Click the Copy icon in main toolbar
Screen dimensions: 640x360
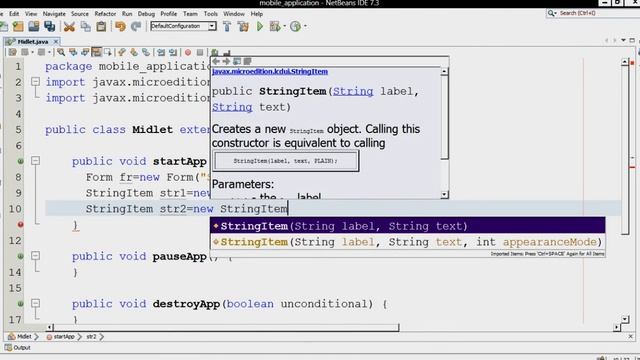85,27
